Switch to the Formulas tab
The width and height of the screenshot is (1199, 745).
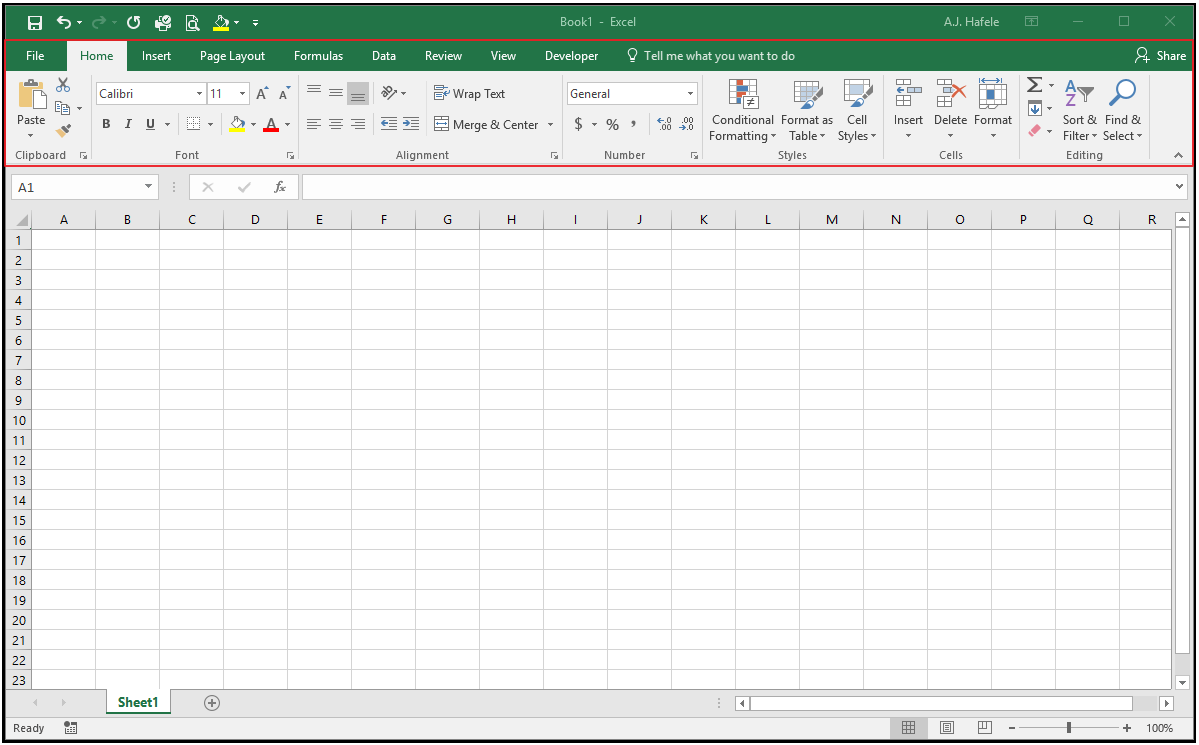pyautogui.click(x=318, y=56)
